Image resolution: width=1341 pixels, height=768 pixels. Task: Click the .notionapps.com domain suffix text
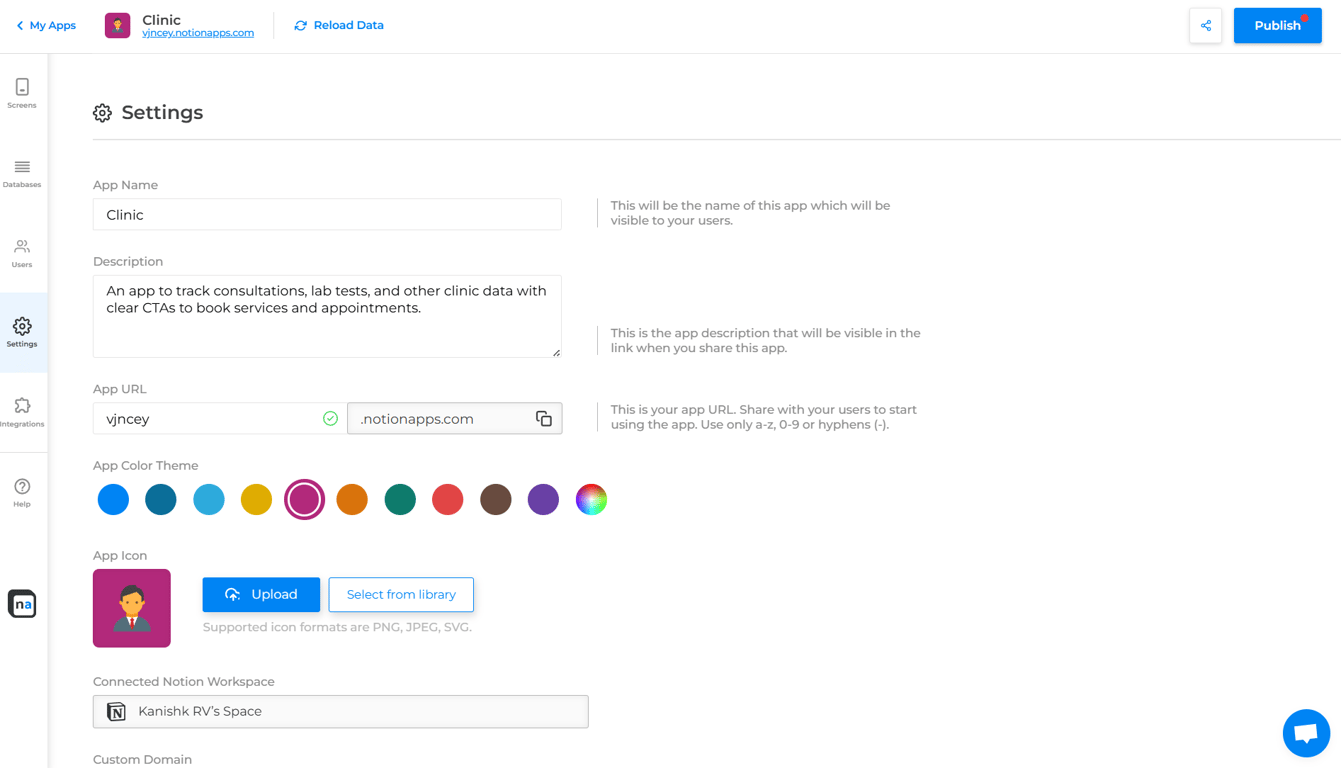pyautogui.click(x=417, y=419)
